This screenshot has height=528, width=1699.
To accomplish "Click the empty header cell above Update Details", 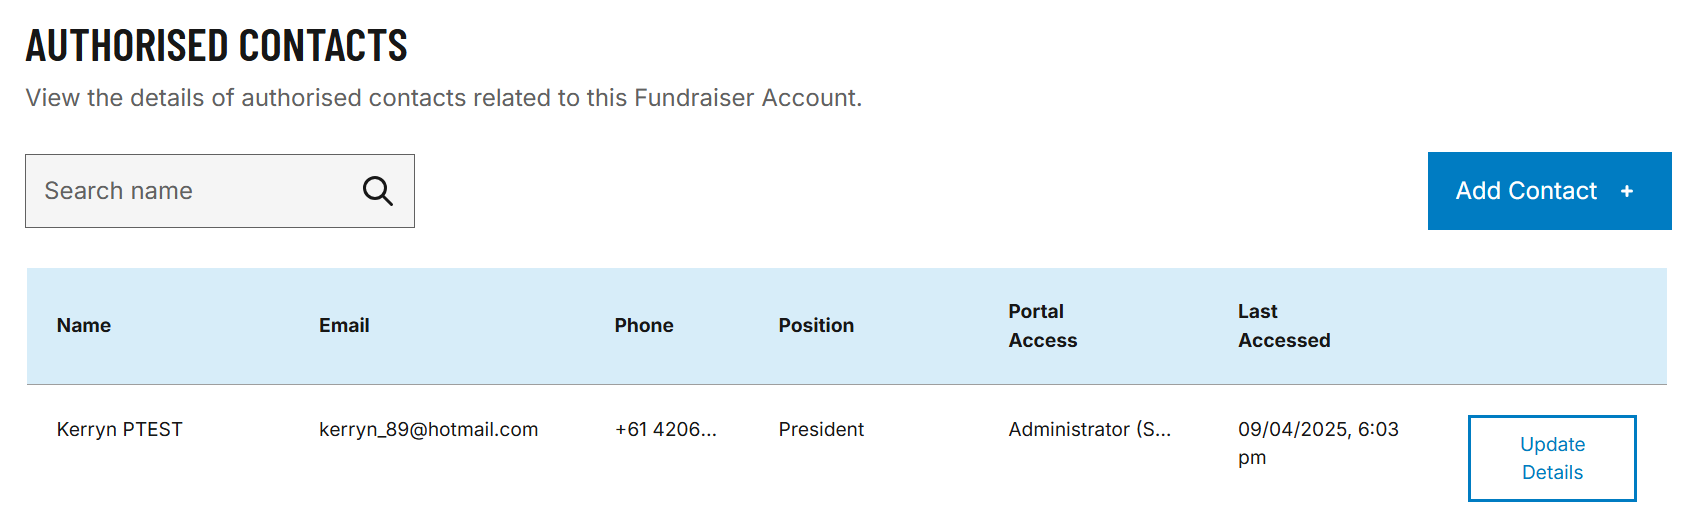I will click(x=1552, y=326).
